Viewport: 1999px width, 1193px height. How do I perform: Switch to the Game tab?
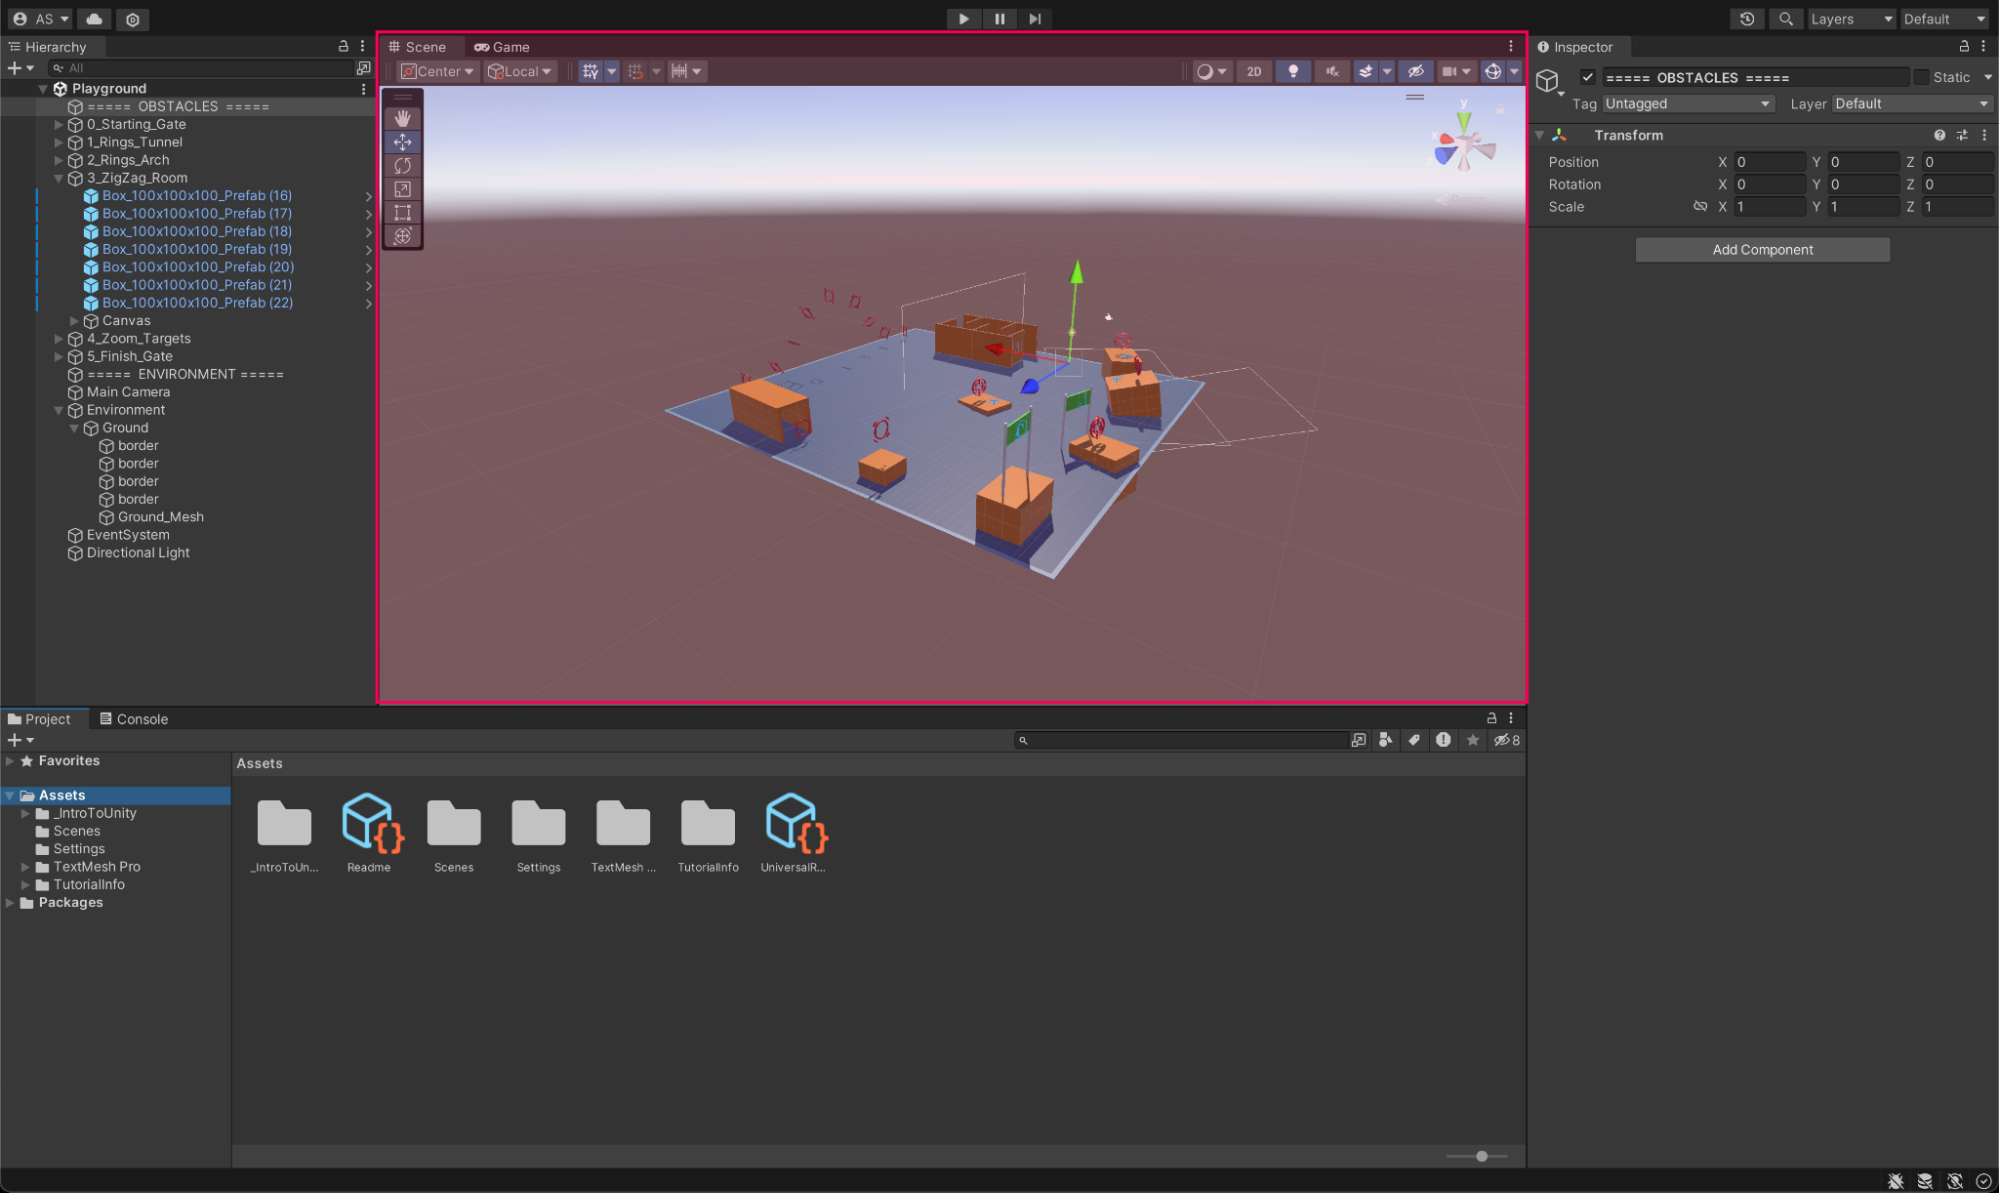click(502, 47)
